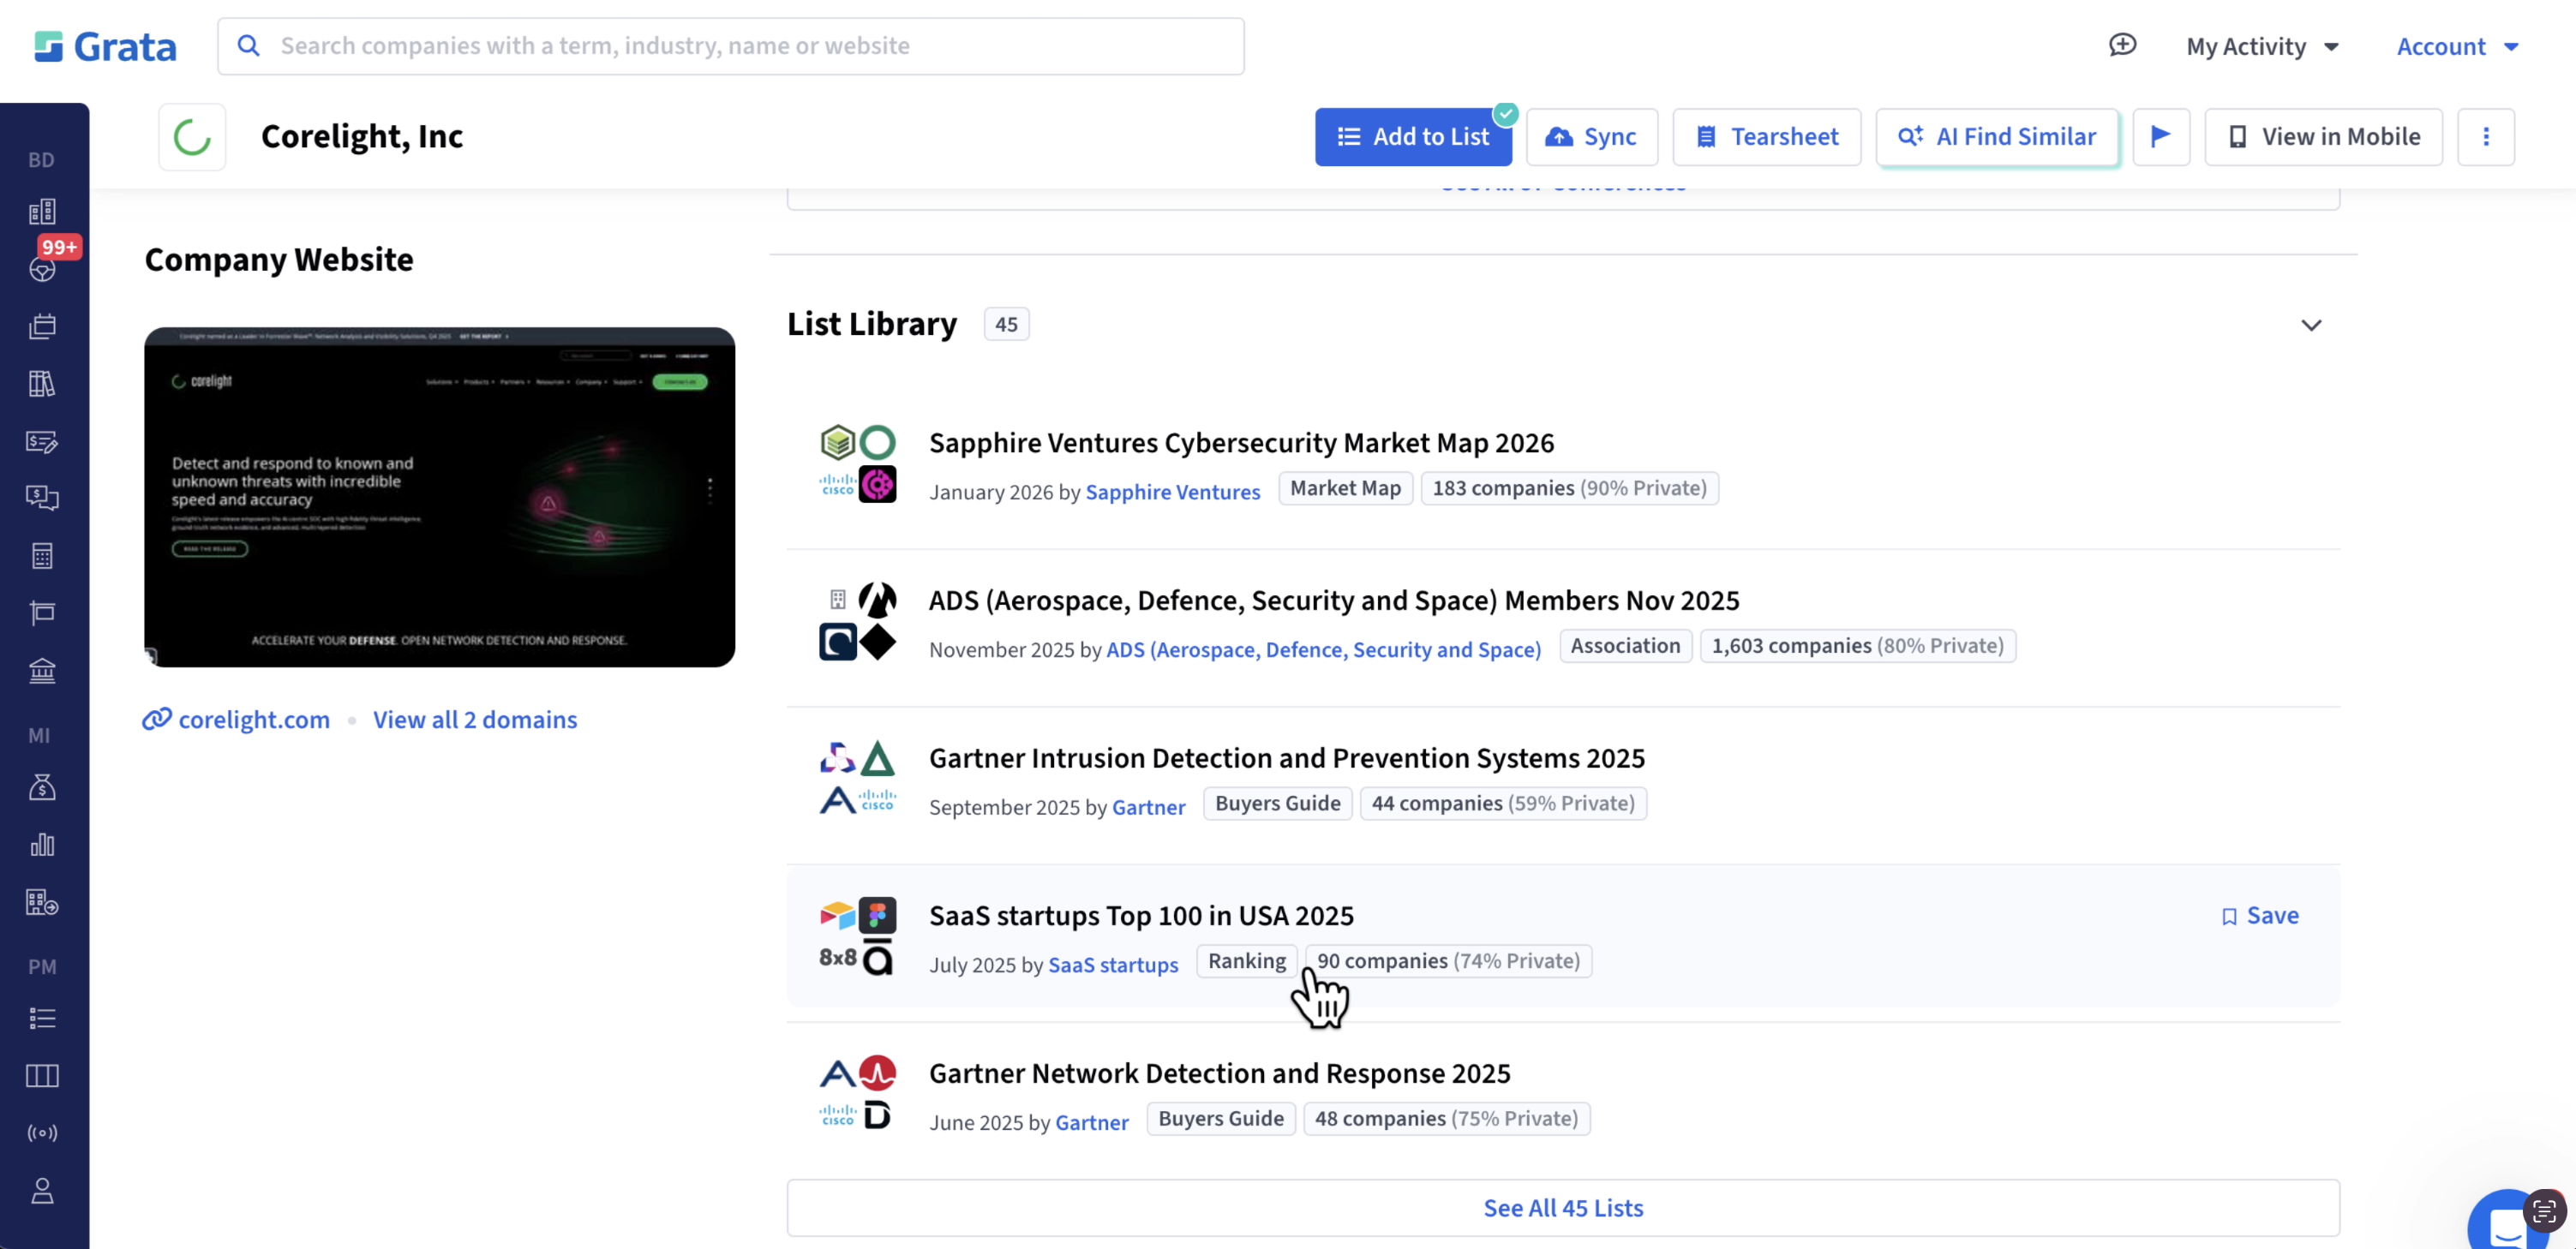Toggle Save on SaaS startups Top 100 list

coord(2259,915)
